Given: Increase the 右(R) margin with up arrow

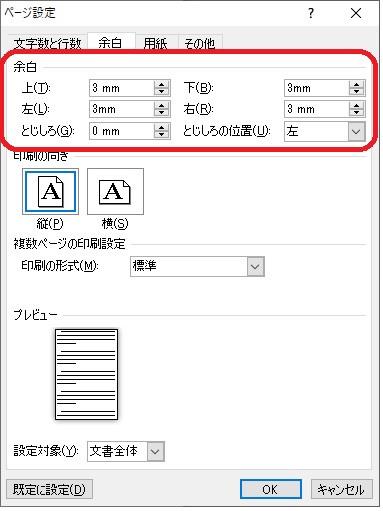Looking at the screenshot, I should click(x=357, y=105).
